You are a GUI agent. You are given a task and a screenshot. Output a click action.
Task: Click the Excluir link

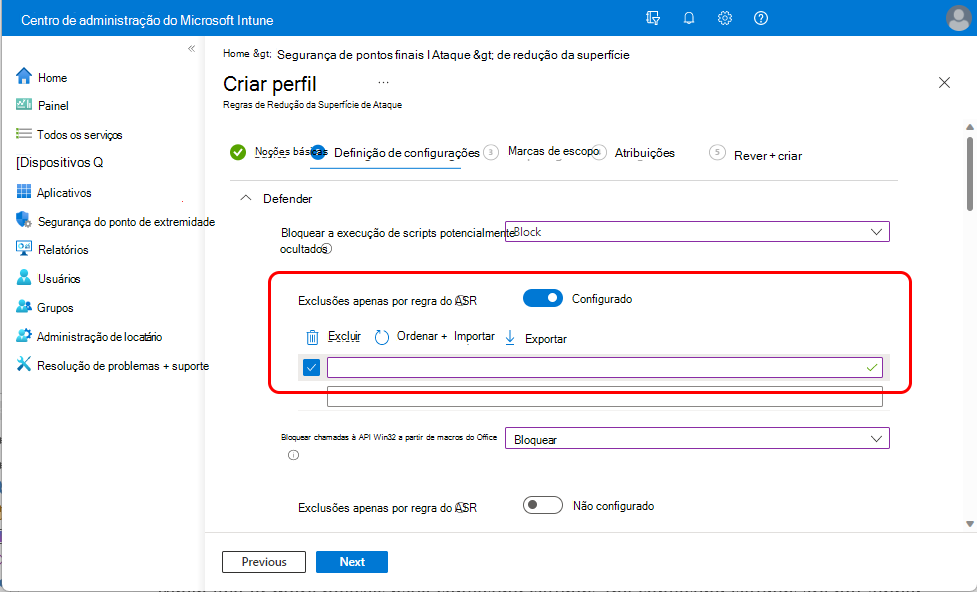[345, 337]
